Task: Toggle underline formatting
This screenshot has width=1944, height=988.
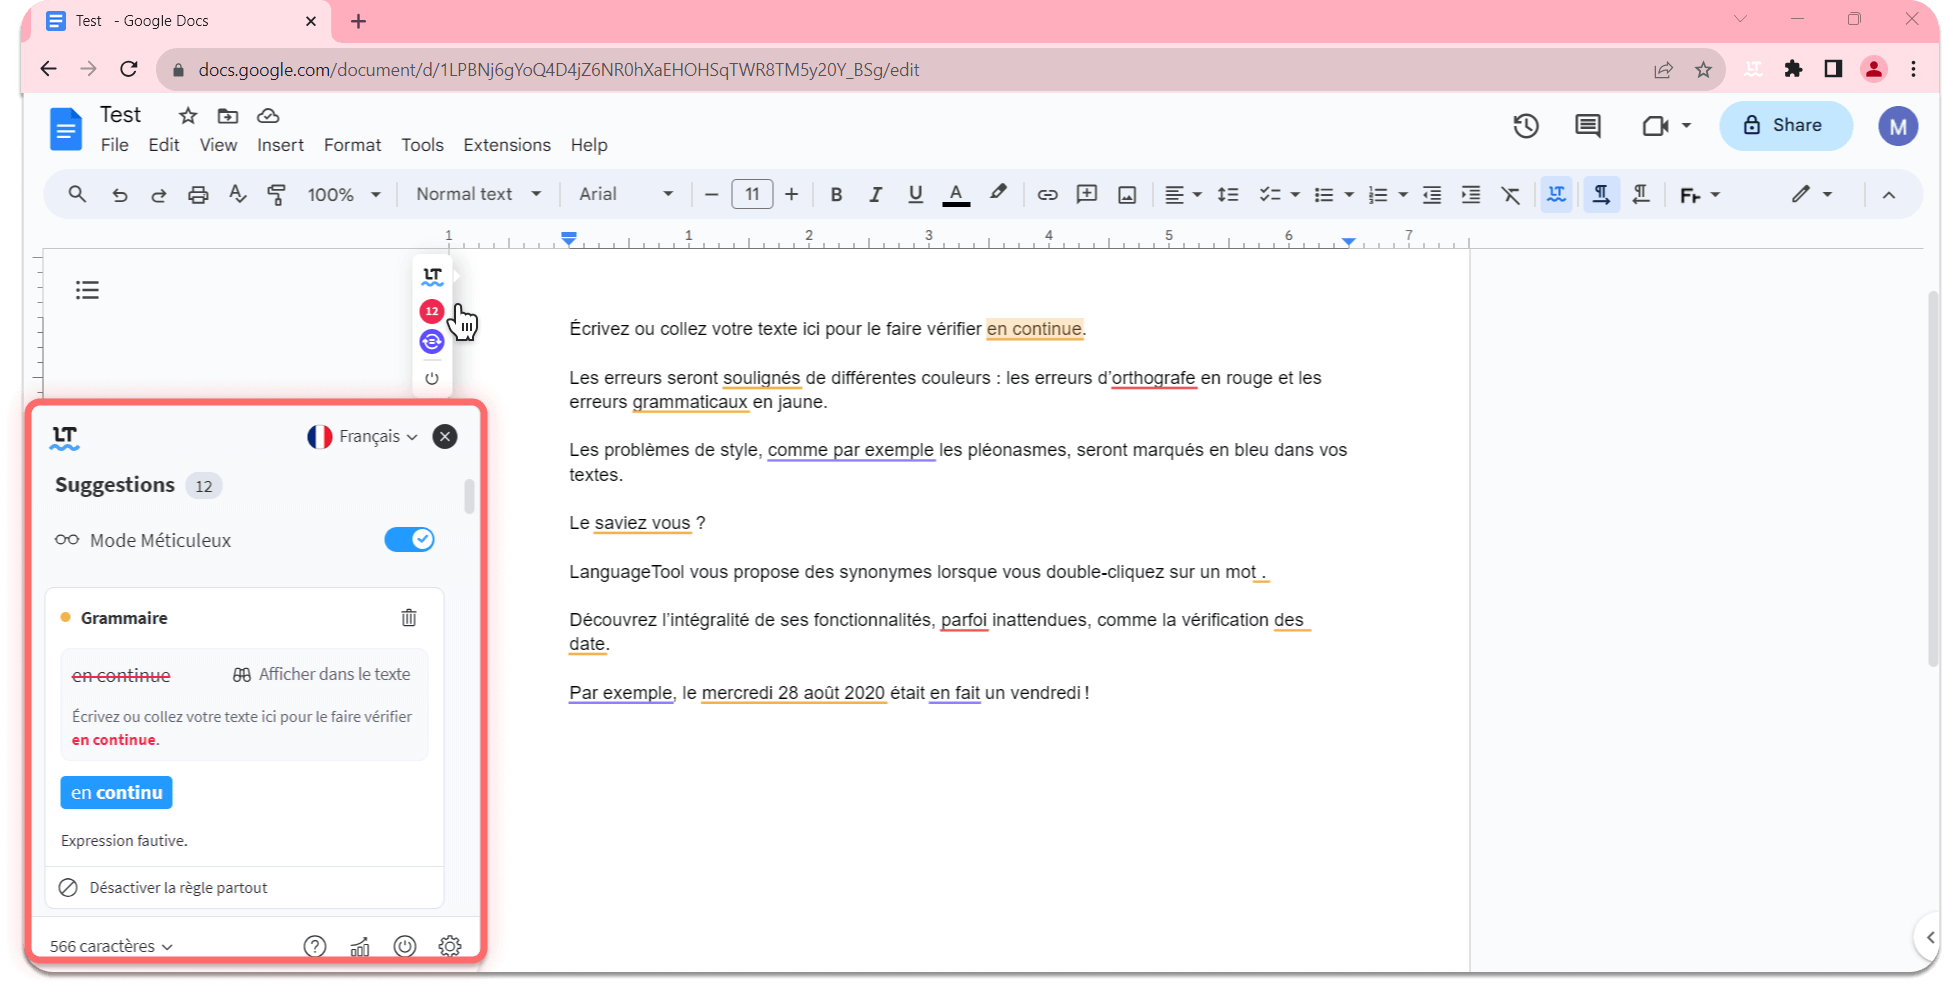Action: point(915,195)
